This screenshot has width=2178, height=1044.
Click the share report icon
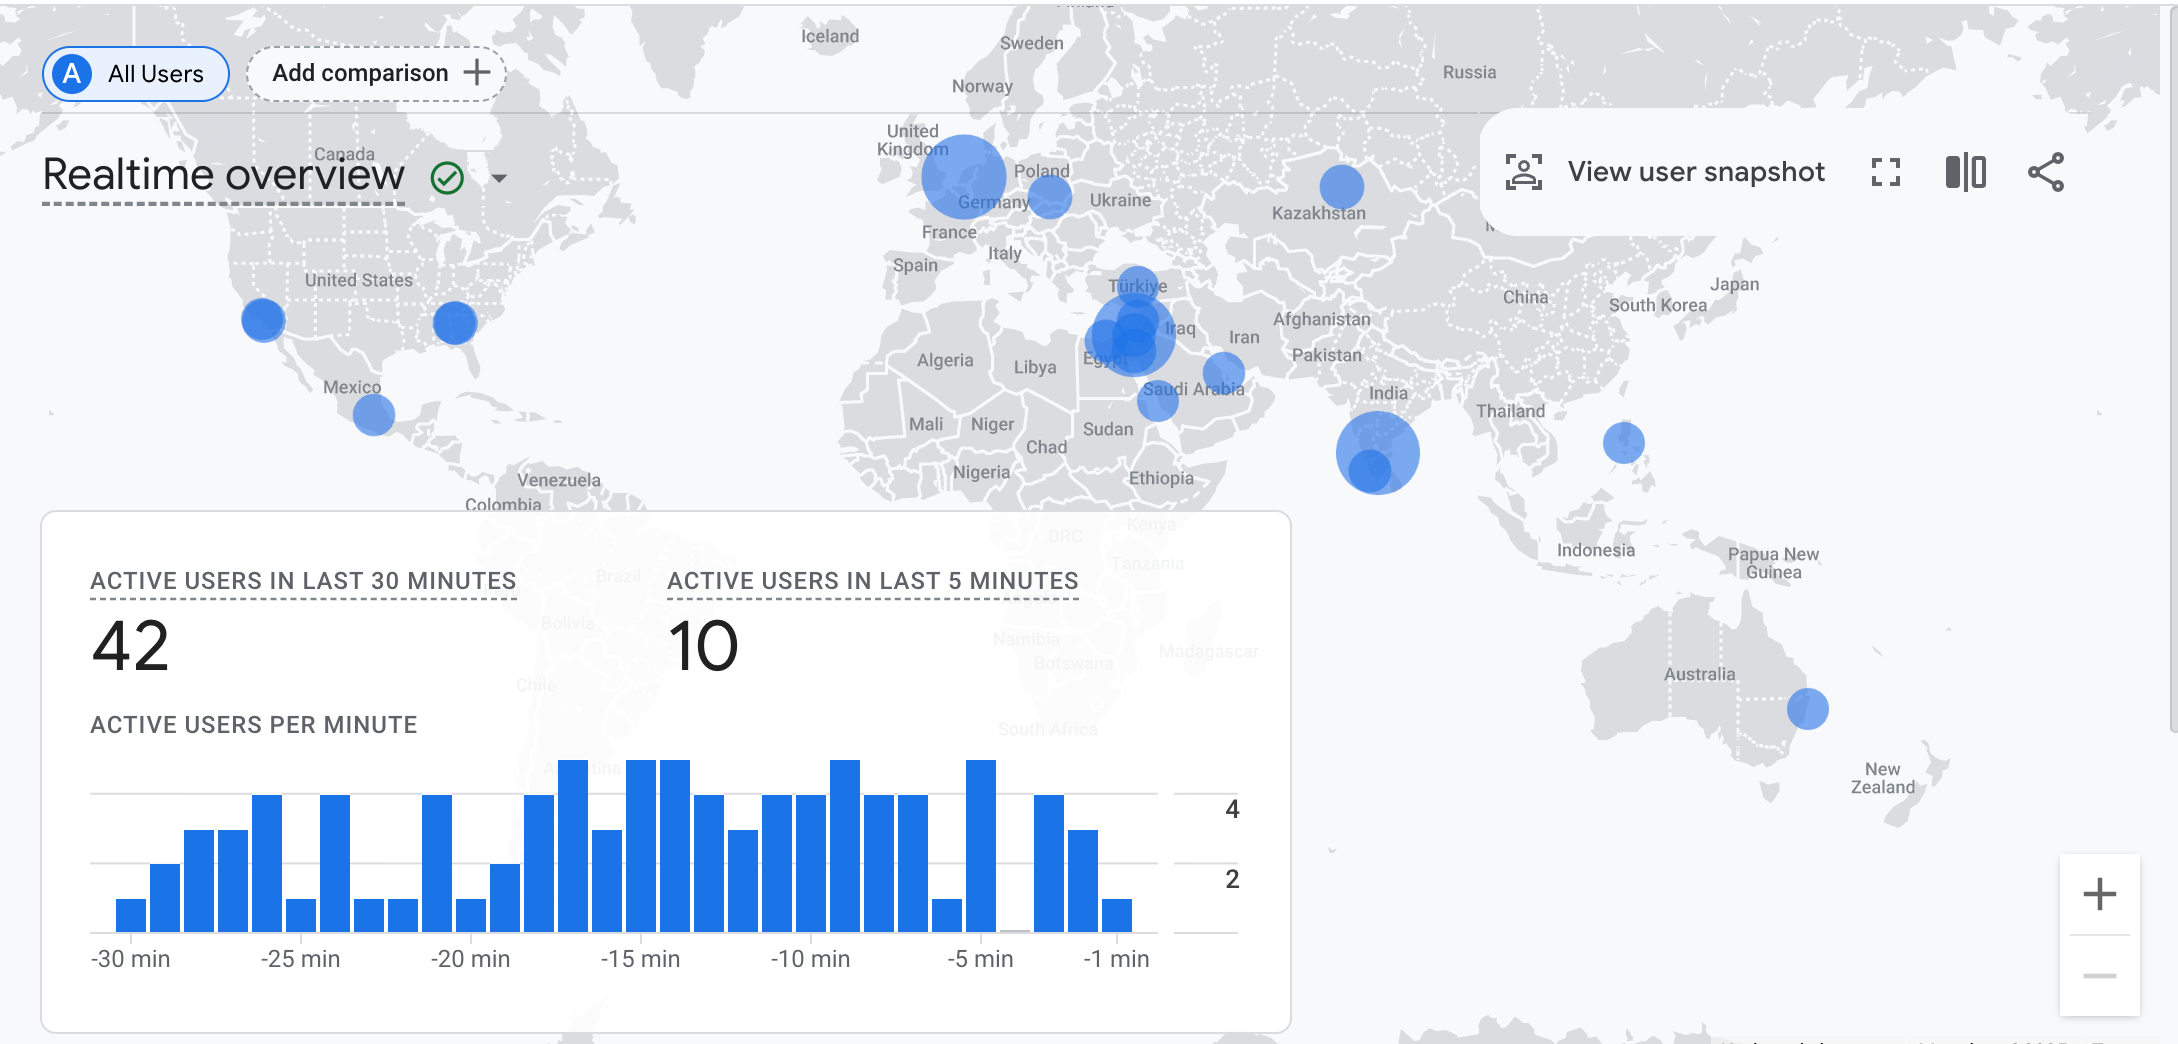tap(2045, 172)
